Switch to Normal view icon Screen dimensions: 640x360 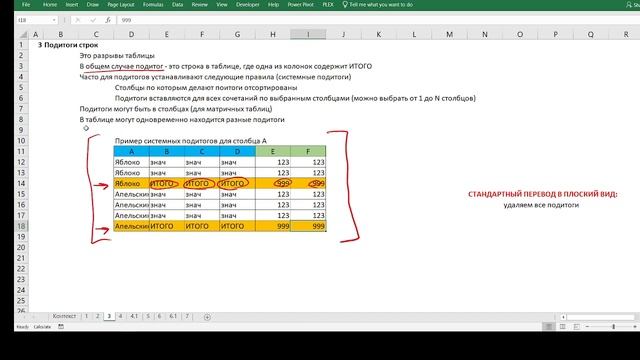click(549, 327)
